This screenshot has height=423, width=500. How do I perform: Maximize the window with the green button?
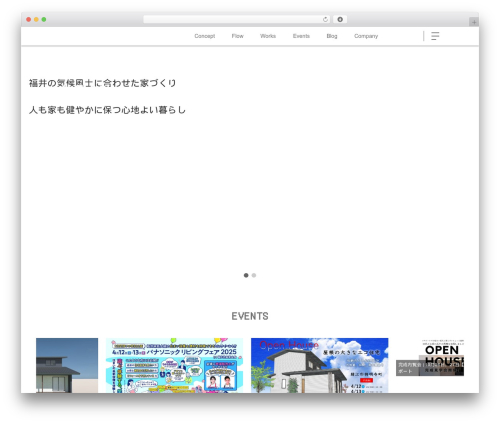[x=44, y=20]
